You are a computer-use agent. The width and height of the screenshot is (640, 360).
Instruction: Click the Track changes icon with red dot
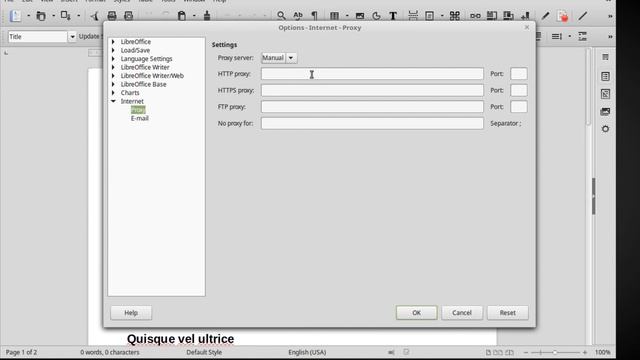pyautogui.click(x=562, y=16)
